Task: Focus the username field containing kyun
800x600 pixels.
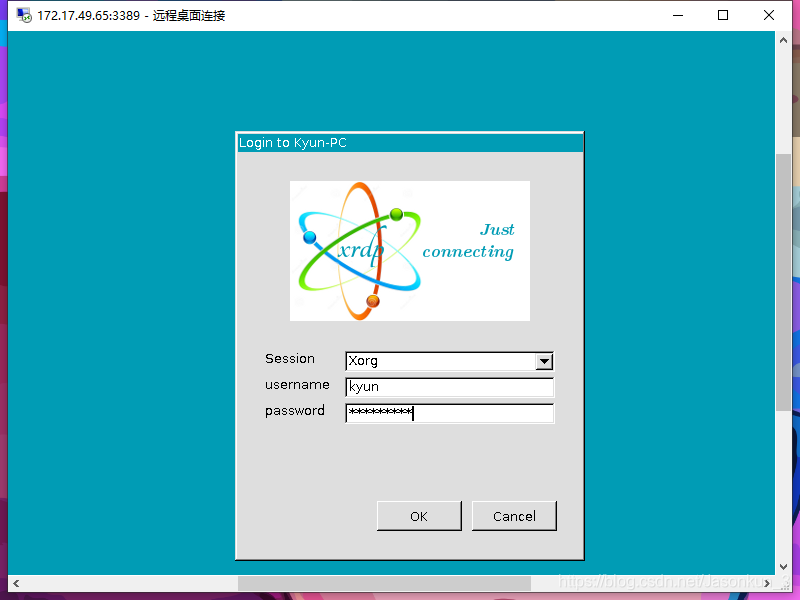Action: (449, 387)
